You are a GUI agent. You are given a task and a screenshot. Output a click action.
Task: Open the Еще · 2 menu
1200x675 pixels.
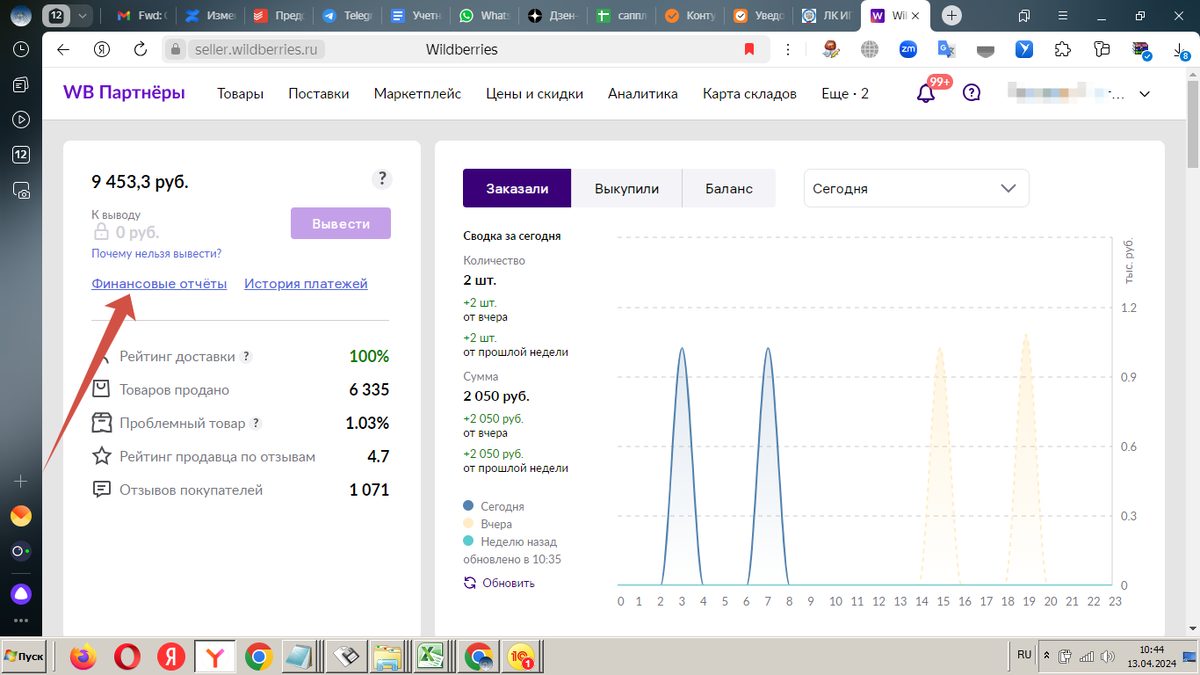point(845,94)
